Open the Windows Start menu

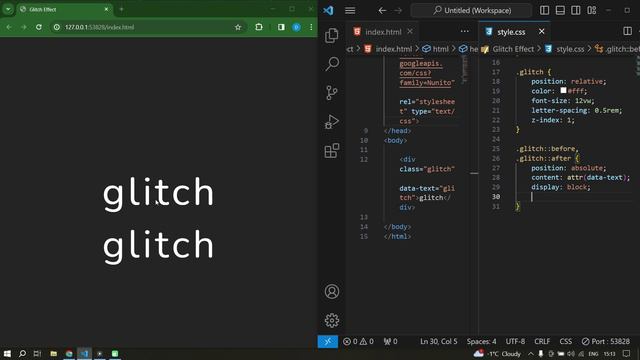tap(7, 353)
